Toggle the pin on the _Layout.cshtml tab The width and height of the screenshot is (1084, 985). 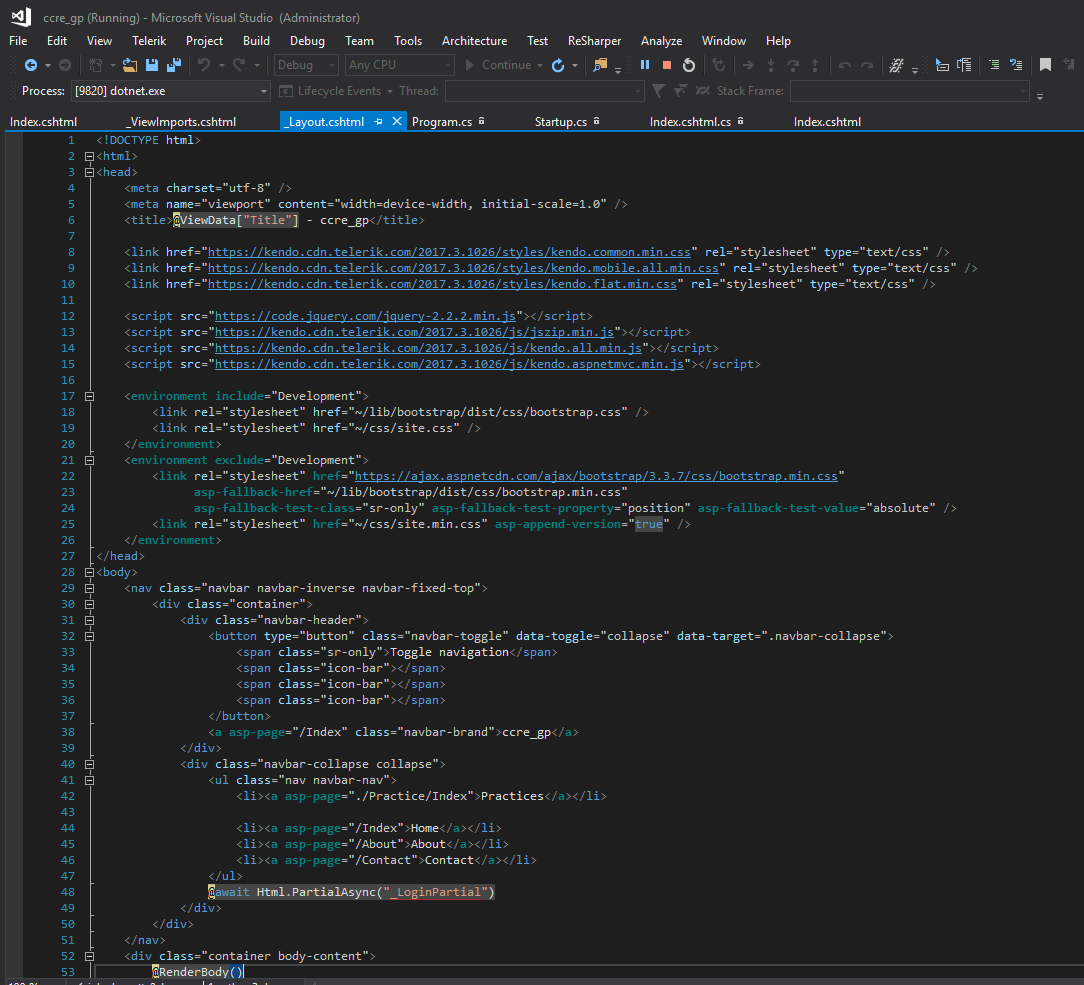[379, 121]
